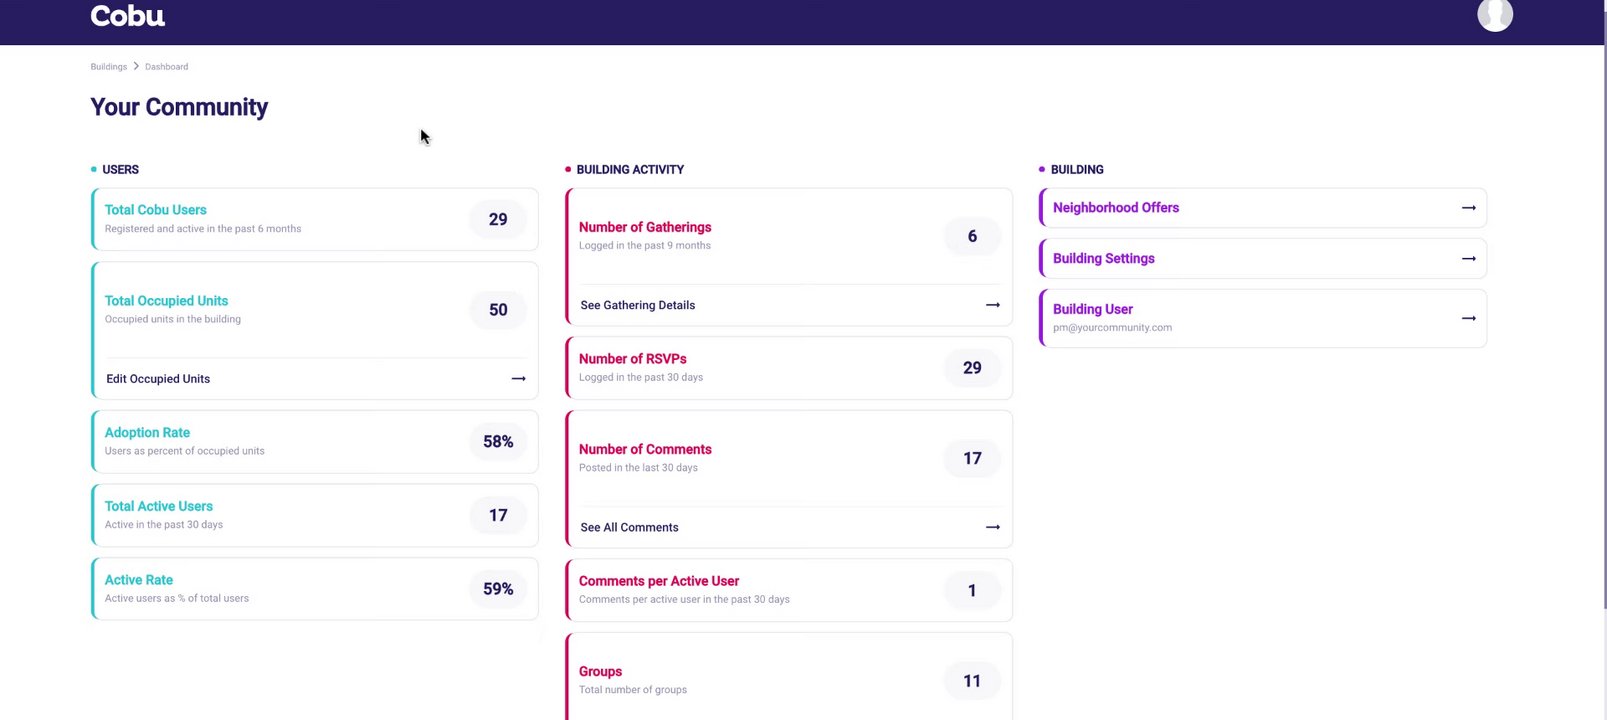Screen dimensions: 1607x720
Task: Click the Adoption Rate 58% badge
Action: 498,442
